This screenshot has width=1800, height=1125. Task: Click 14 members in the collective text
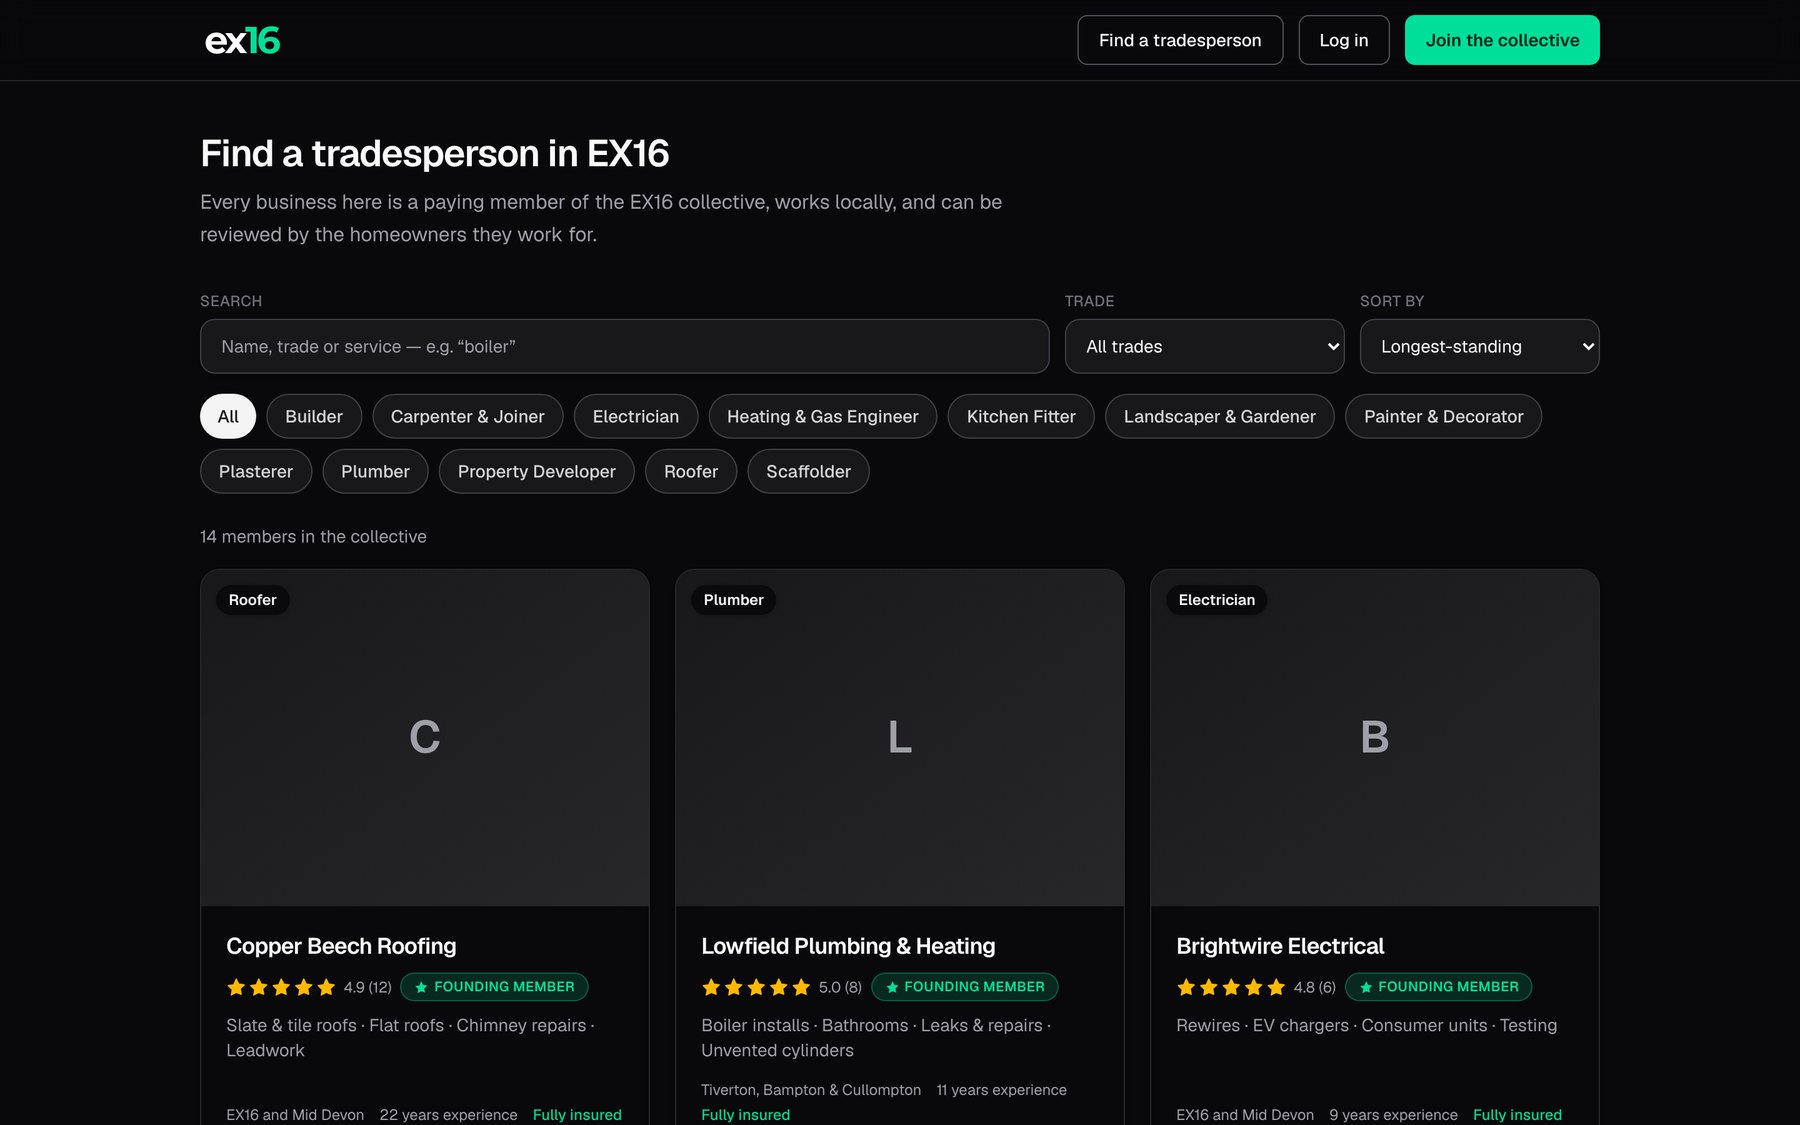coord(313,537)
